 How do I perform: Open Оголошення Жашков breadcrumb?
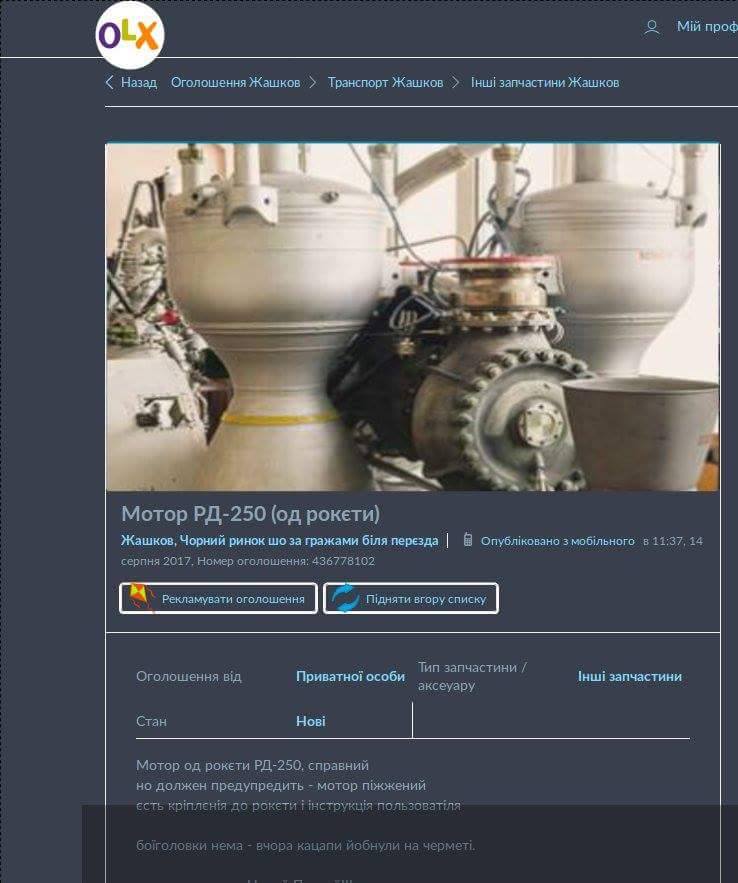point(235,82)
